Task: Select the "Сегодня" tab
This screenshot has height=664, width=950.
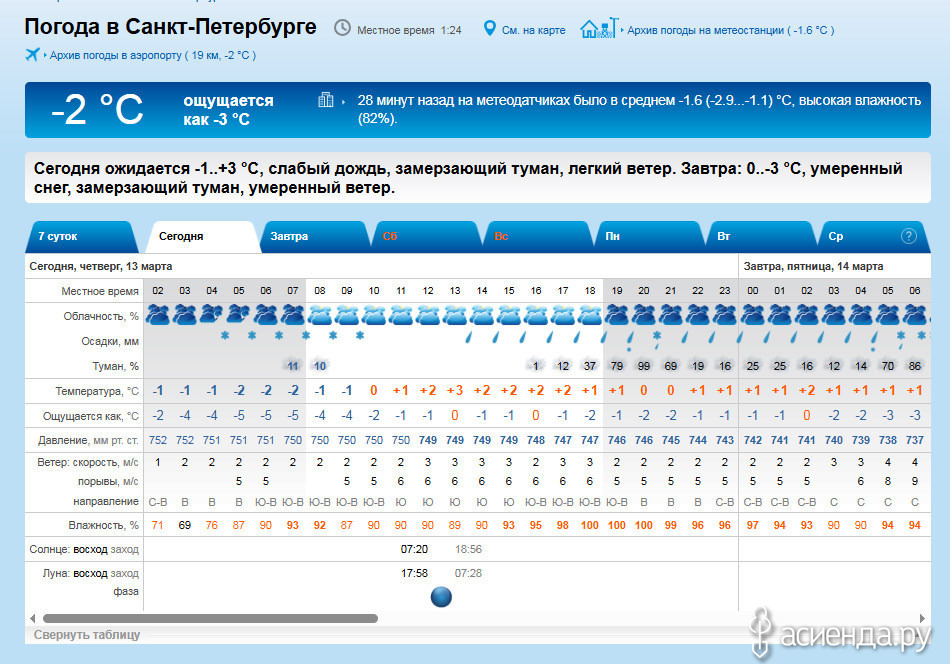Action: coord(202,236)
